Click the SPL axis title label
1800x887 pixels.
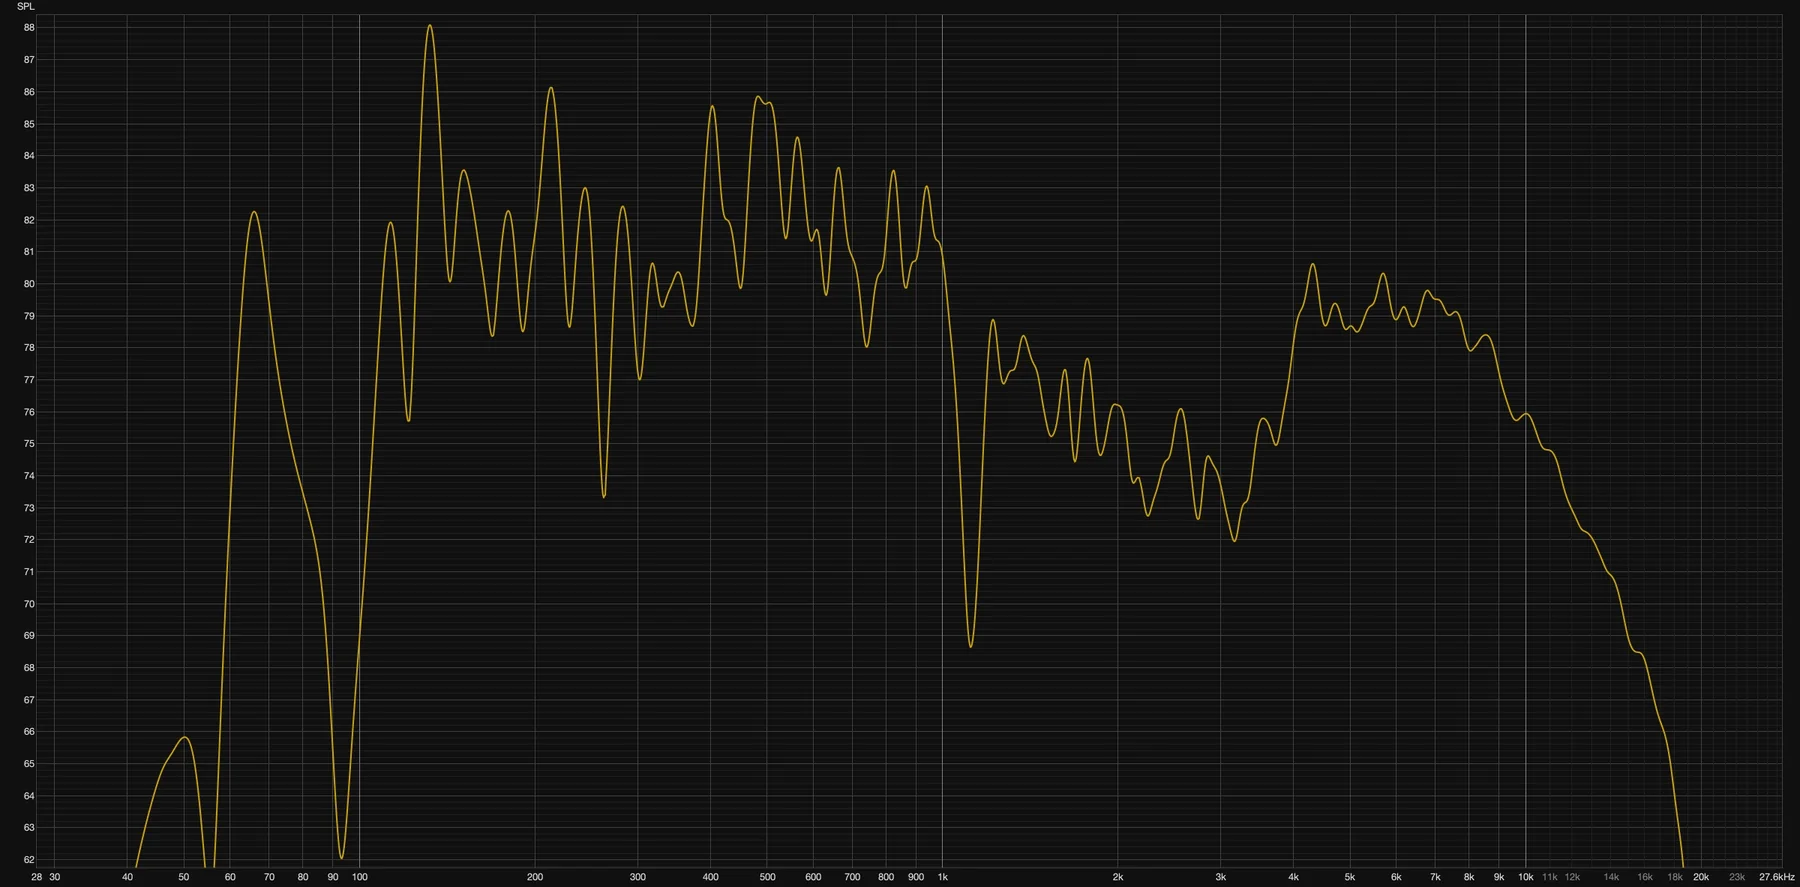point(26,7)
